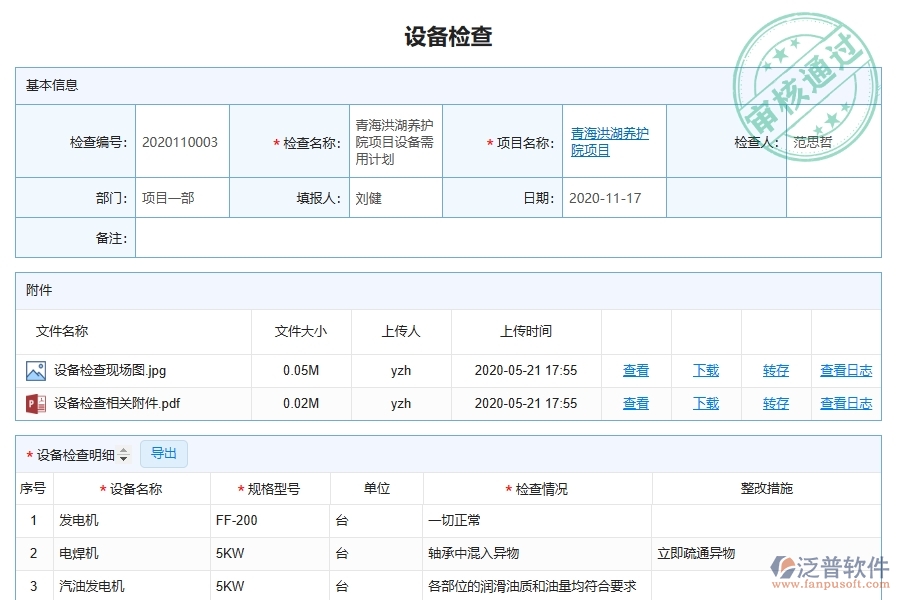Open 查看日志 for 设备检查现场图.jpg

coord(845,370)
